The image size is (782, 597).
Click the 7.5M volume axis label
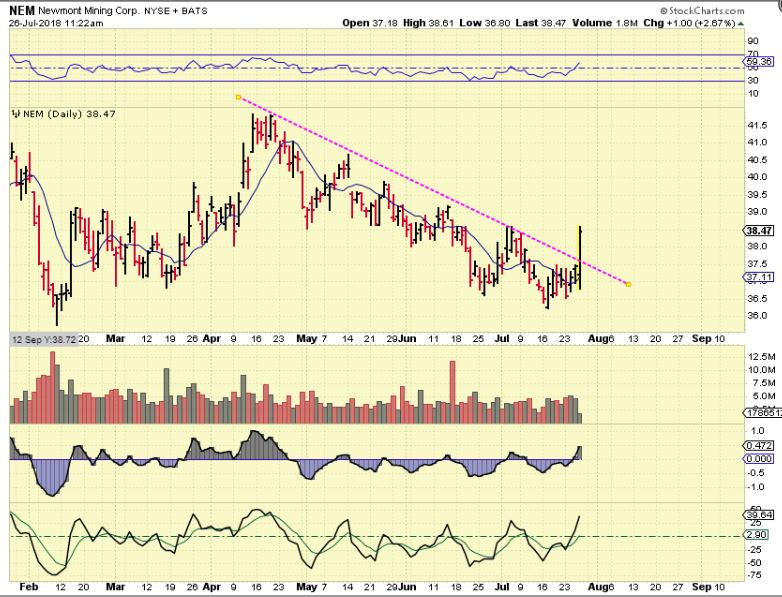764,383
